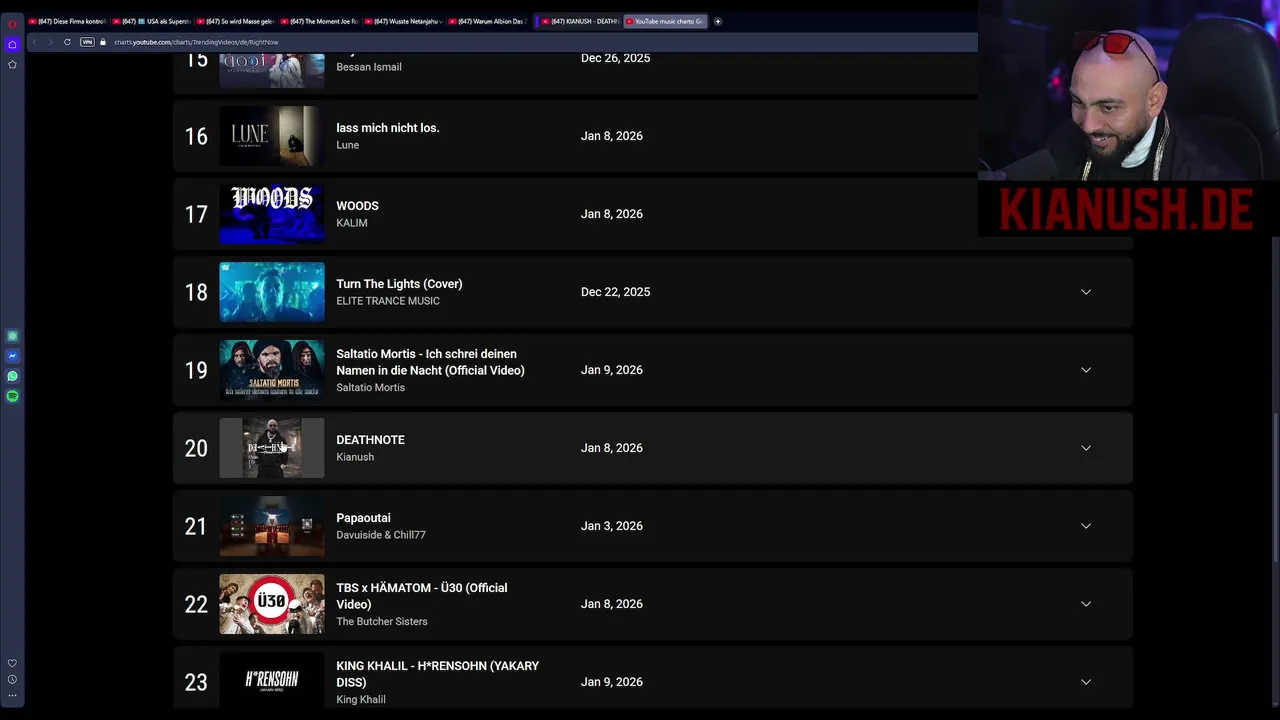Open 'KING KHALIL - H*RENSOHN' title

(438, 674)
